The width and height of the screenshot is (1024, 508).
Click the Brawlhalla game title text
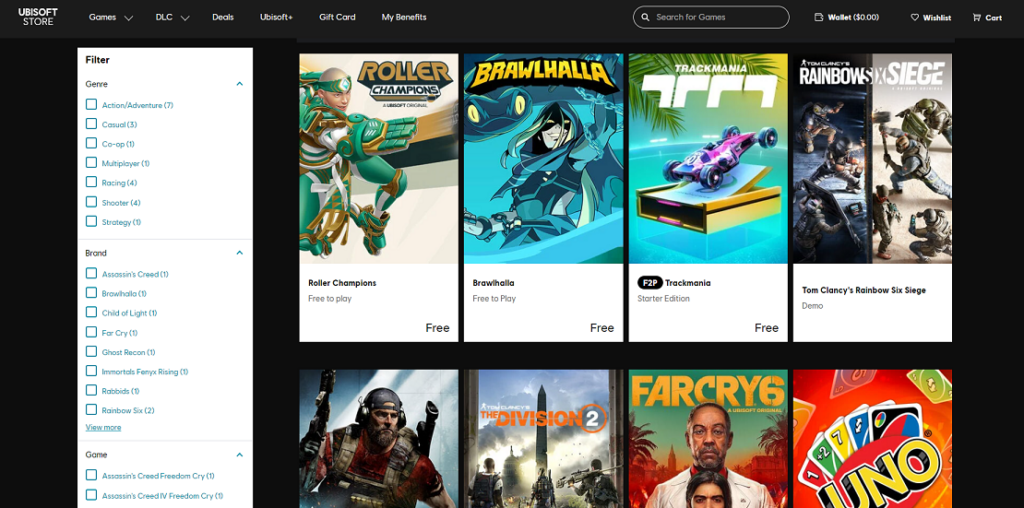(x=494, y=283)
